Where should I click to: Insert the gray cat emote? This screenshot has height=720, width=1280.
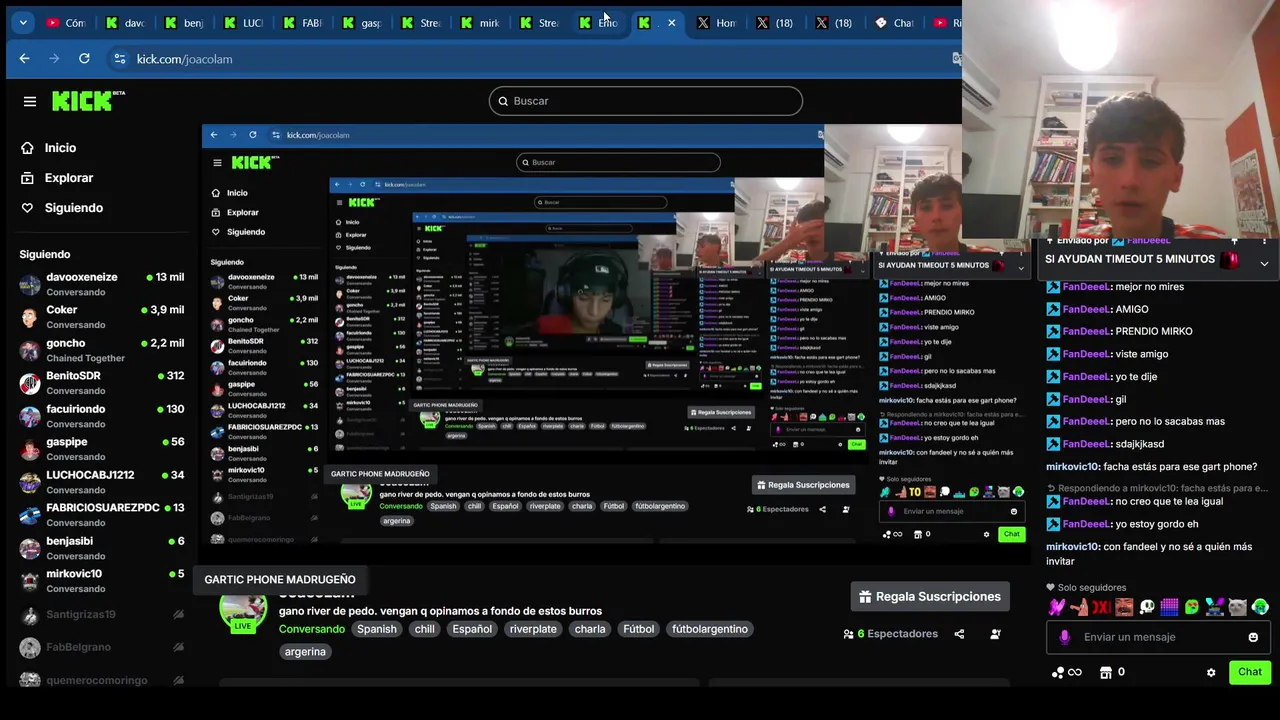point(1237,607)
